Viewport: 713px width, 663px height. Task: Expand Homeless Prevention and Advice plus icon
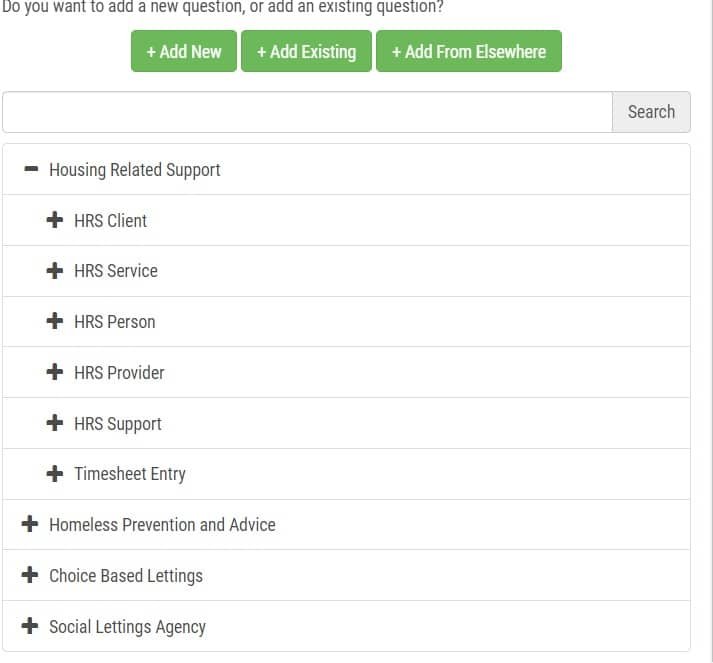(x=30, y=524)
